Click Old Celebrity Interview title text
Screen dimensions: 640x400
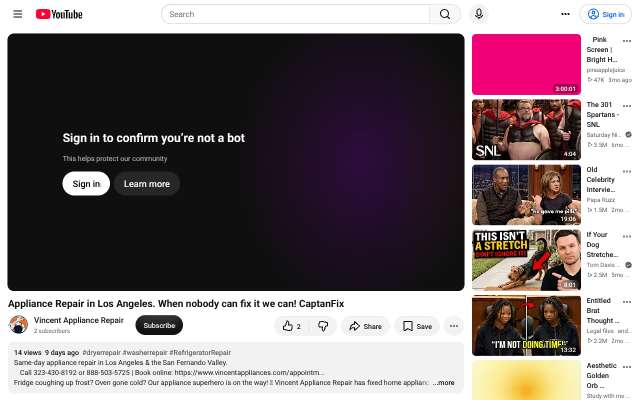click(601, 180)
